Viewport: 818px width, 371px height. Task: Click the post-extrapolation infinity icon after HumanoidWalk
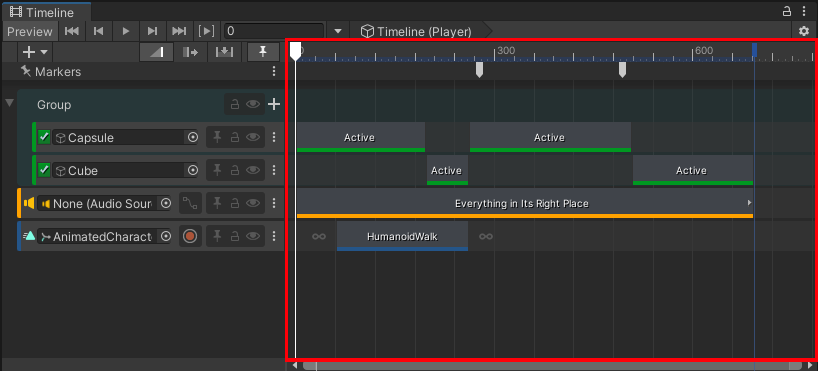pyautogui.click(x=486, y=236)
